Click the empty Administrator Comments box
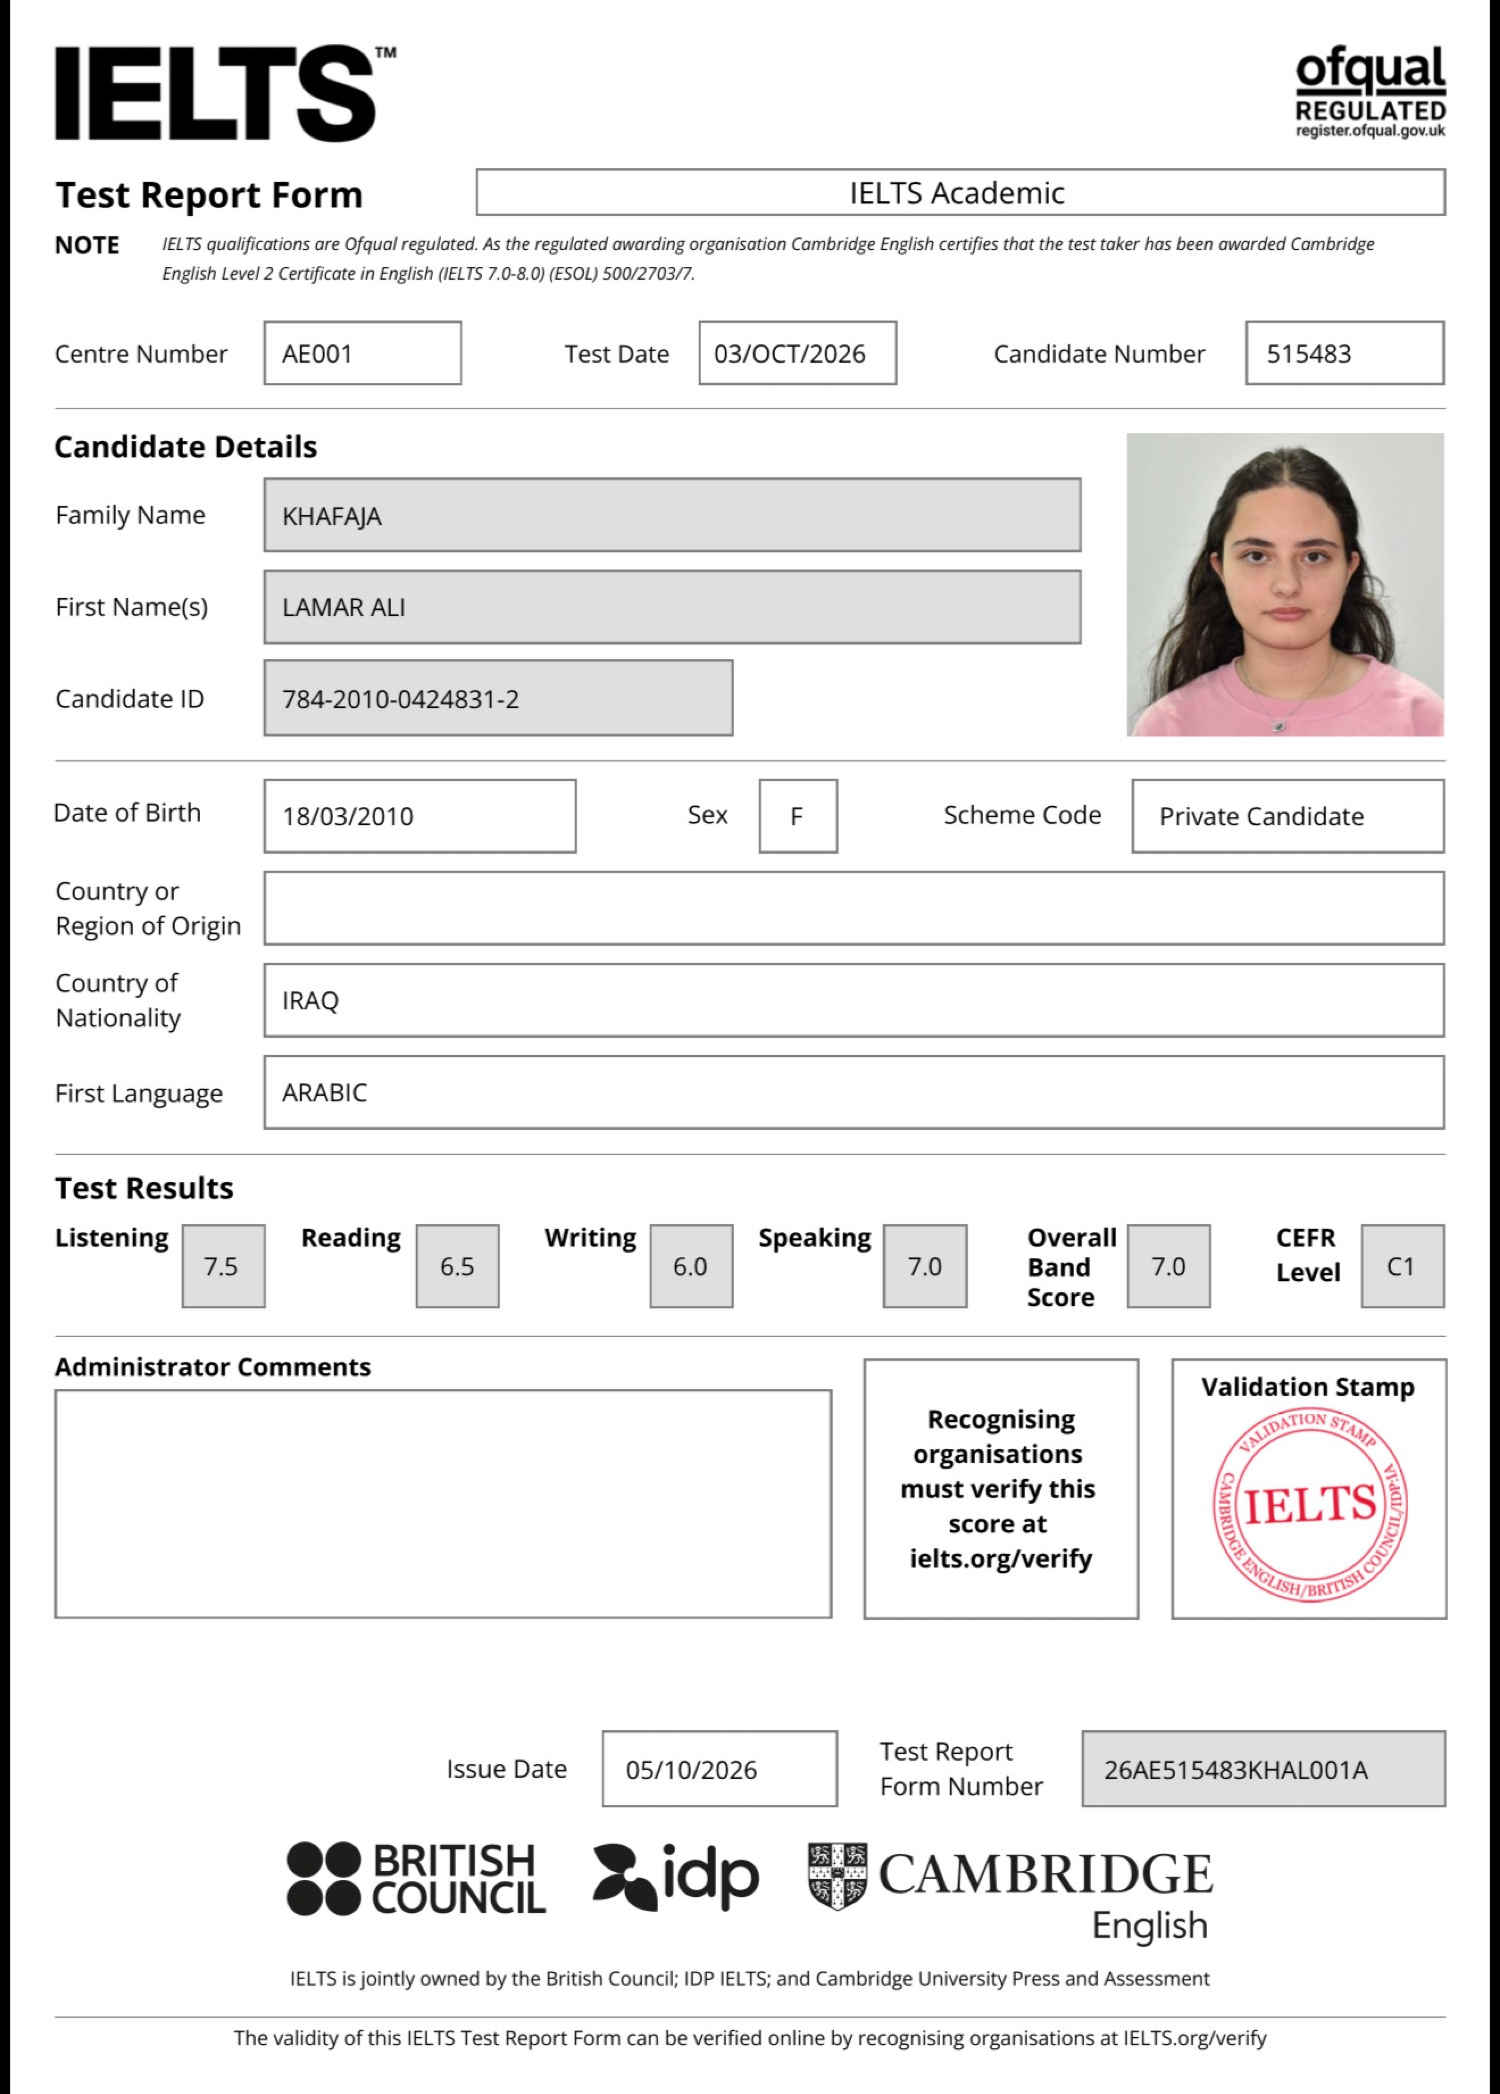The width and height of the screenshot is (1500, 2094). pyautogui.click(x=443, y=1504)
